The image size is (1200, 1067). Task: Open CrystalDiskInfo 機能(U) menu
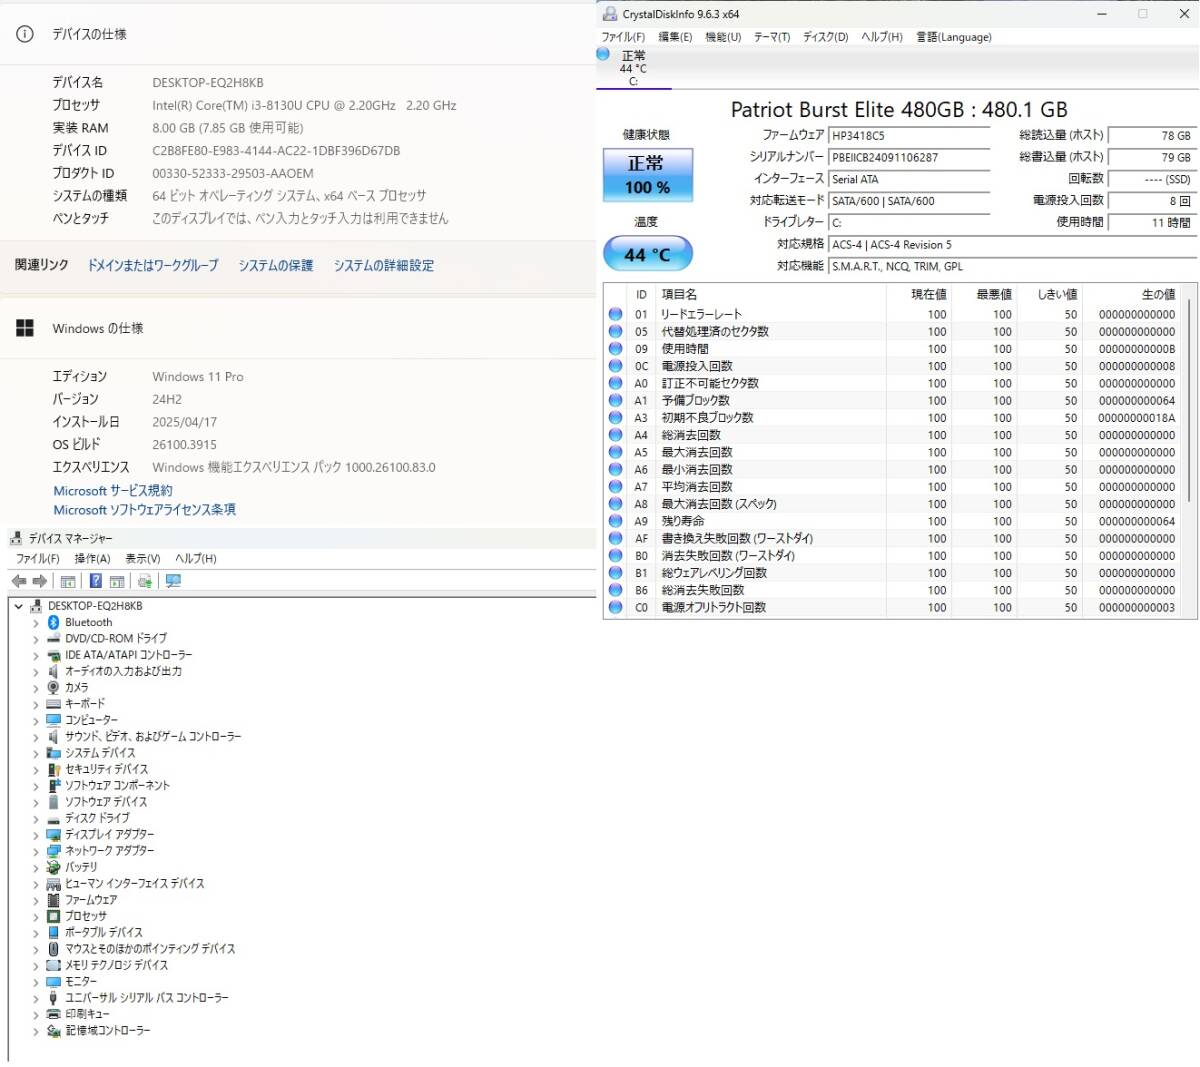tap(723, 37)
